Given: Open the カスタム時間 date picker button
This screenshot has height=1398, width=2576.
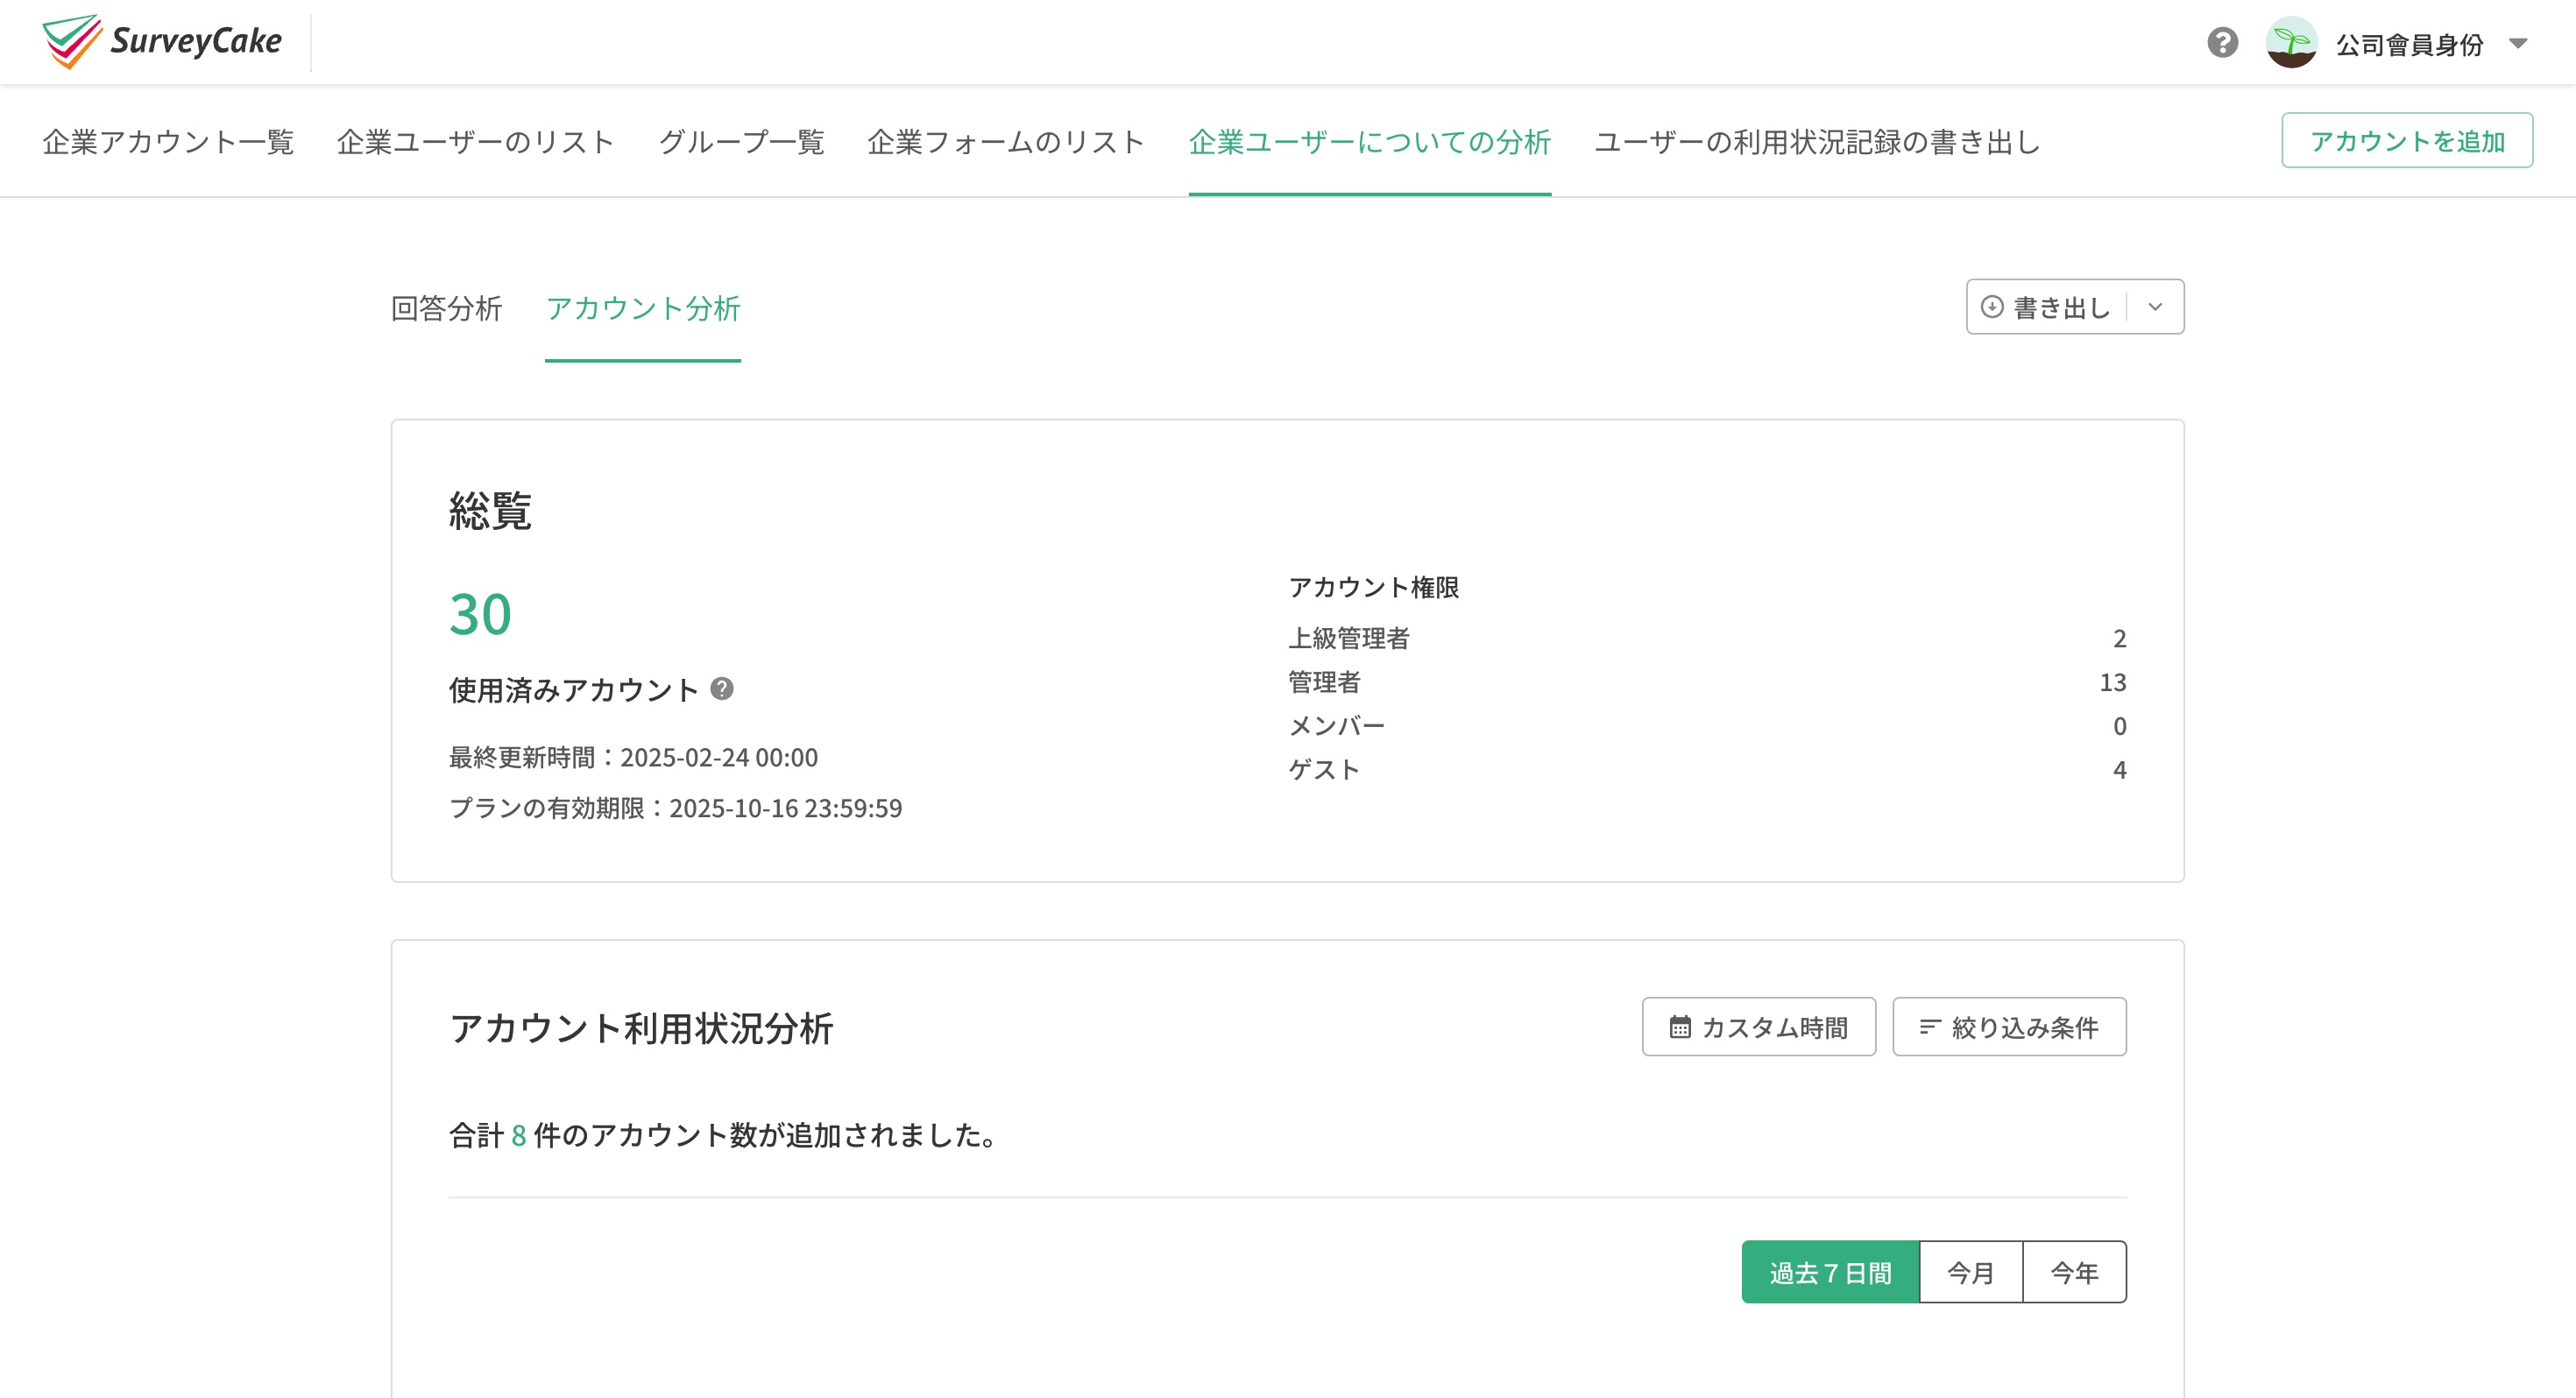Looking at the screenshot, I should pos(1758,1026).
